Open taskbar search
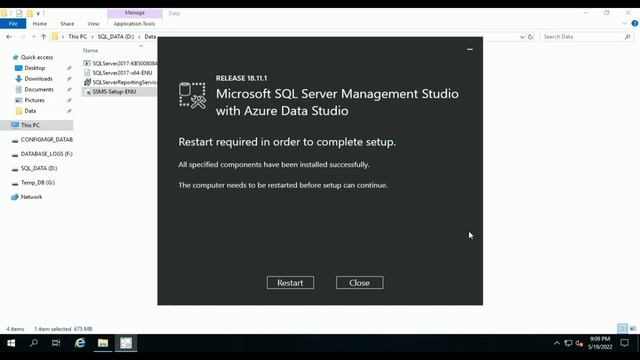 [x=34, y=343]
